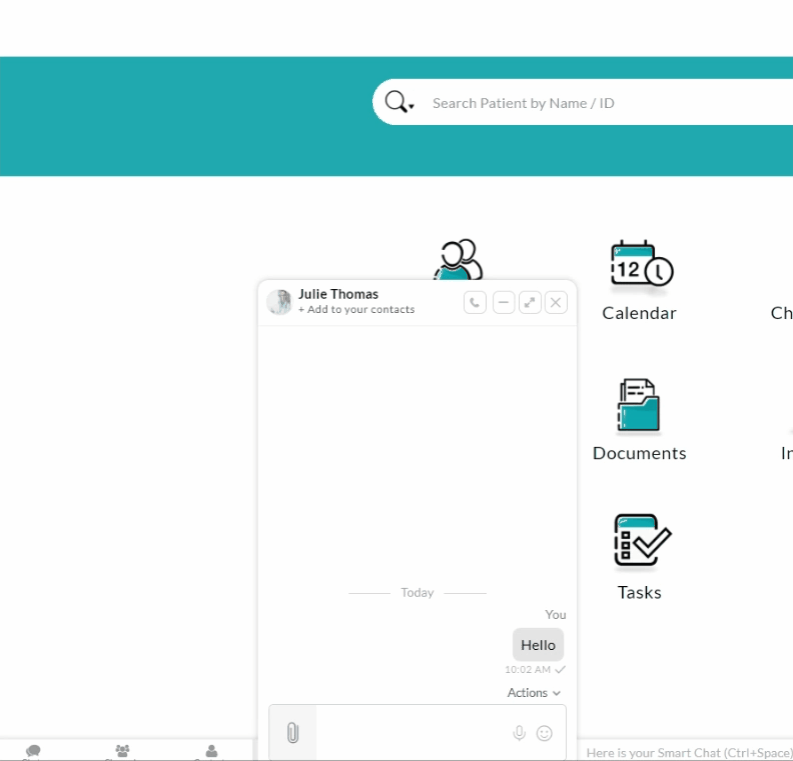Click the microphone voice message icon
793x761 pixels.
pos(519,733)
